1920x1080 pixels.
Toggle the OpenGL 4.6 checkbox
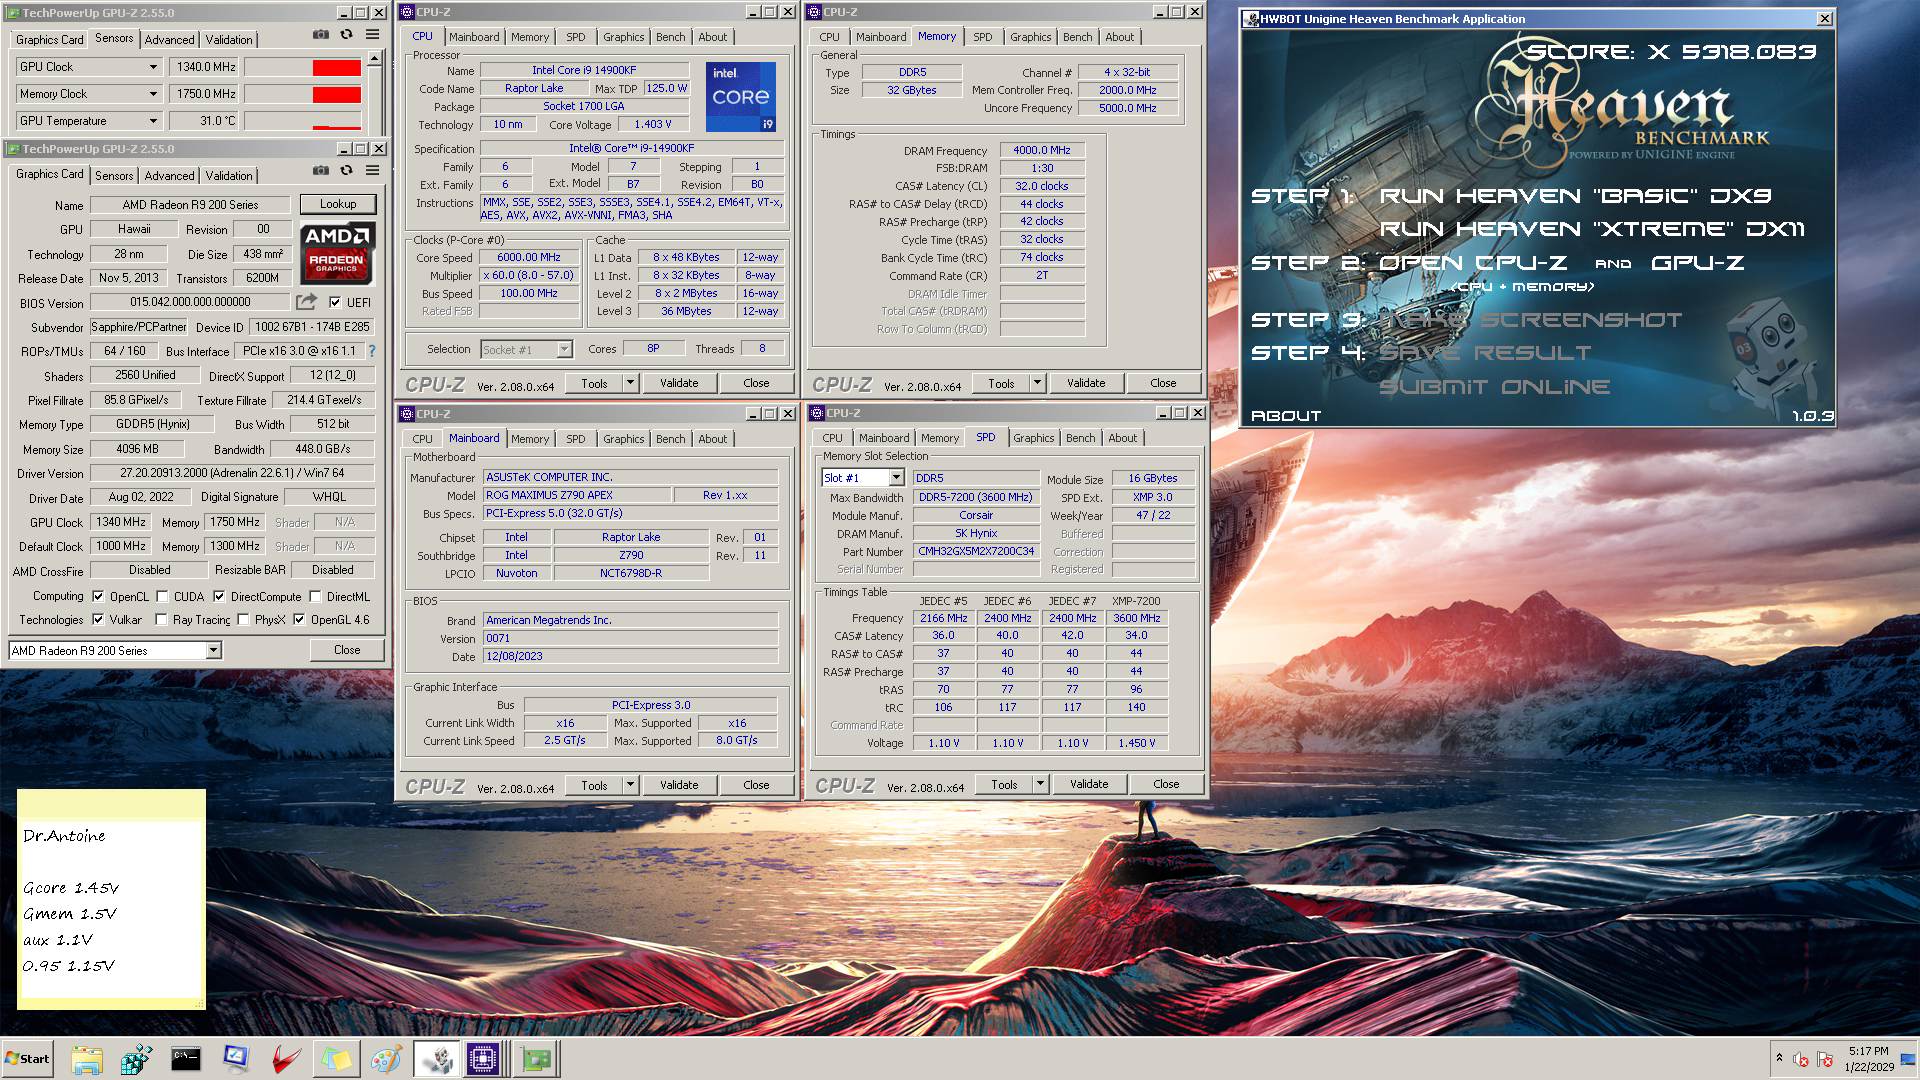pyautogui.click(x=299, y=620)
